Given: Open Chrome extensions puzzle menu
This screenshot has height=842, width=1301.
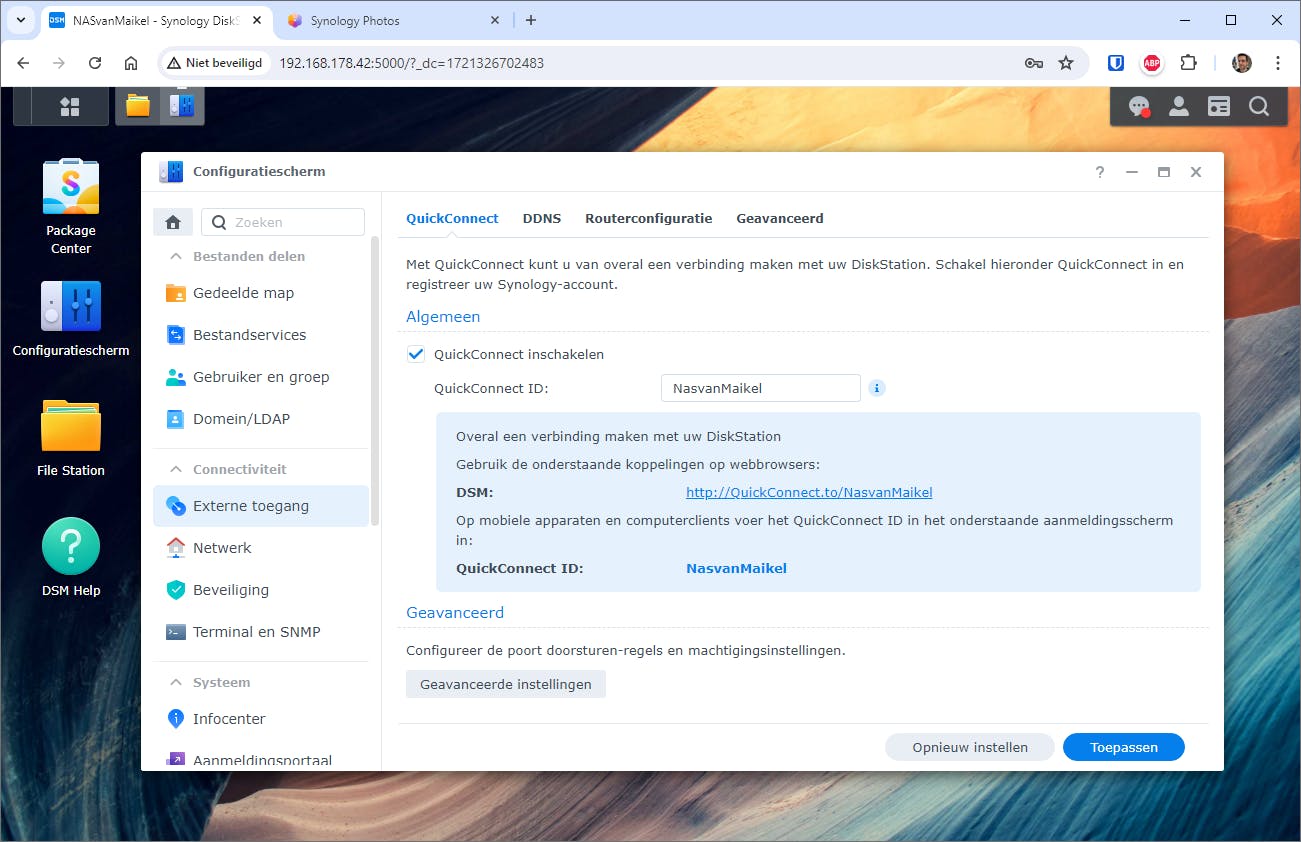Looking at the screenshot, I should point(1188,63).
